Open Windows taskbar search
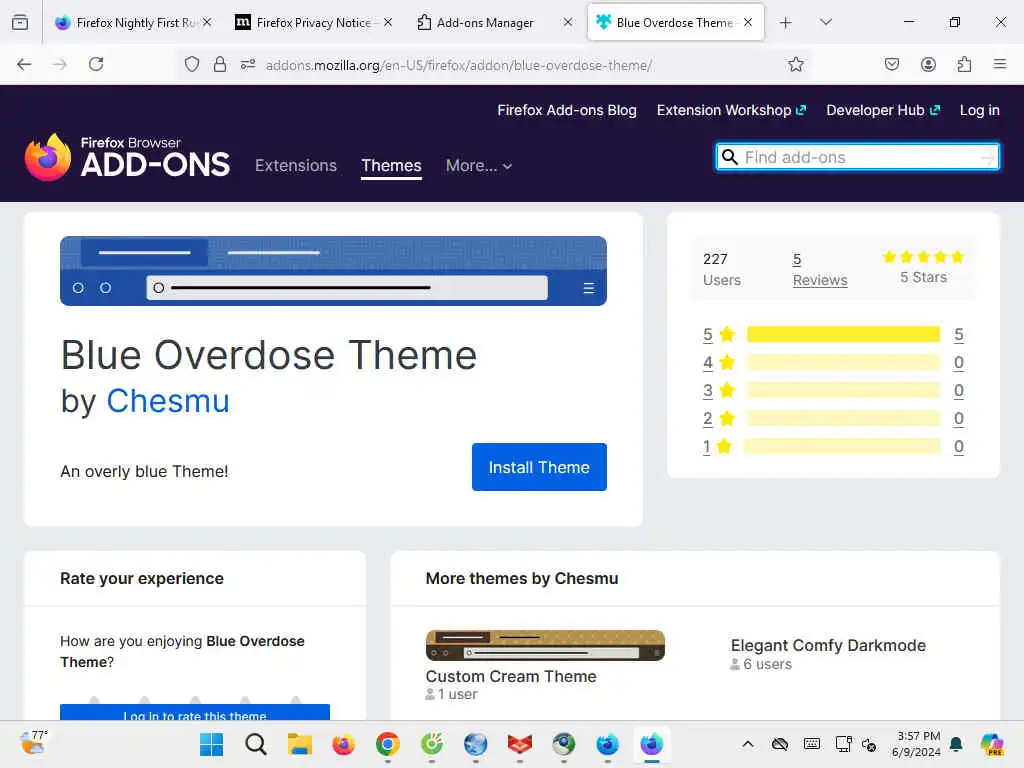Image resolution: width=1024 pixels, height=768 pixels. [255, 744]
